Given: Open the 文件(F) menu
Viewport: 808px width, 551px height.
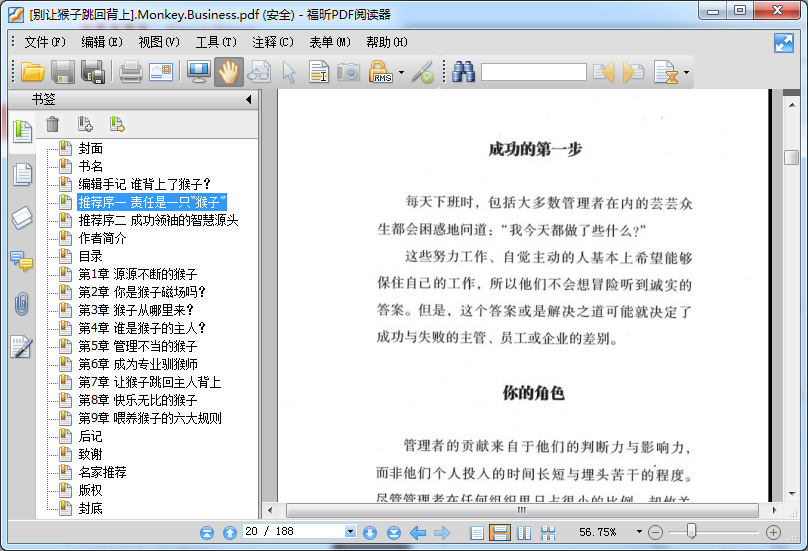Looking at the screenshot, I should [x=45, y=42].
